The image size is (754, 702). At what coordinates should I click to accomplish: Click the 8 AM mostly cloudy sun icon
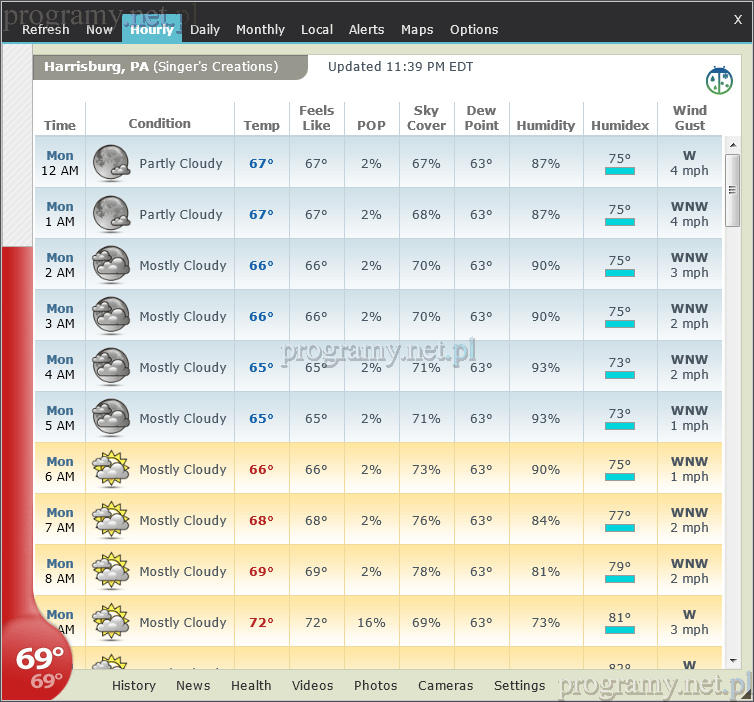[x=111, y=571]
